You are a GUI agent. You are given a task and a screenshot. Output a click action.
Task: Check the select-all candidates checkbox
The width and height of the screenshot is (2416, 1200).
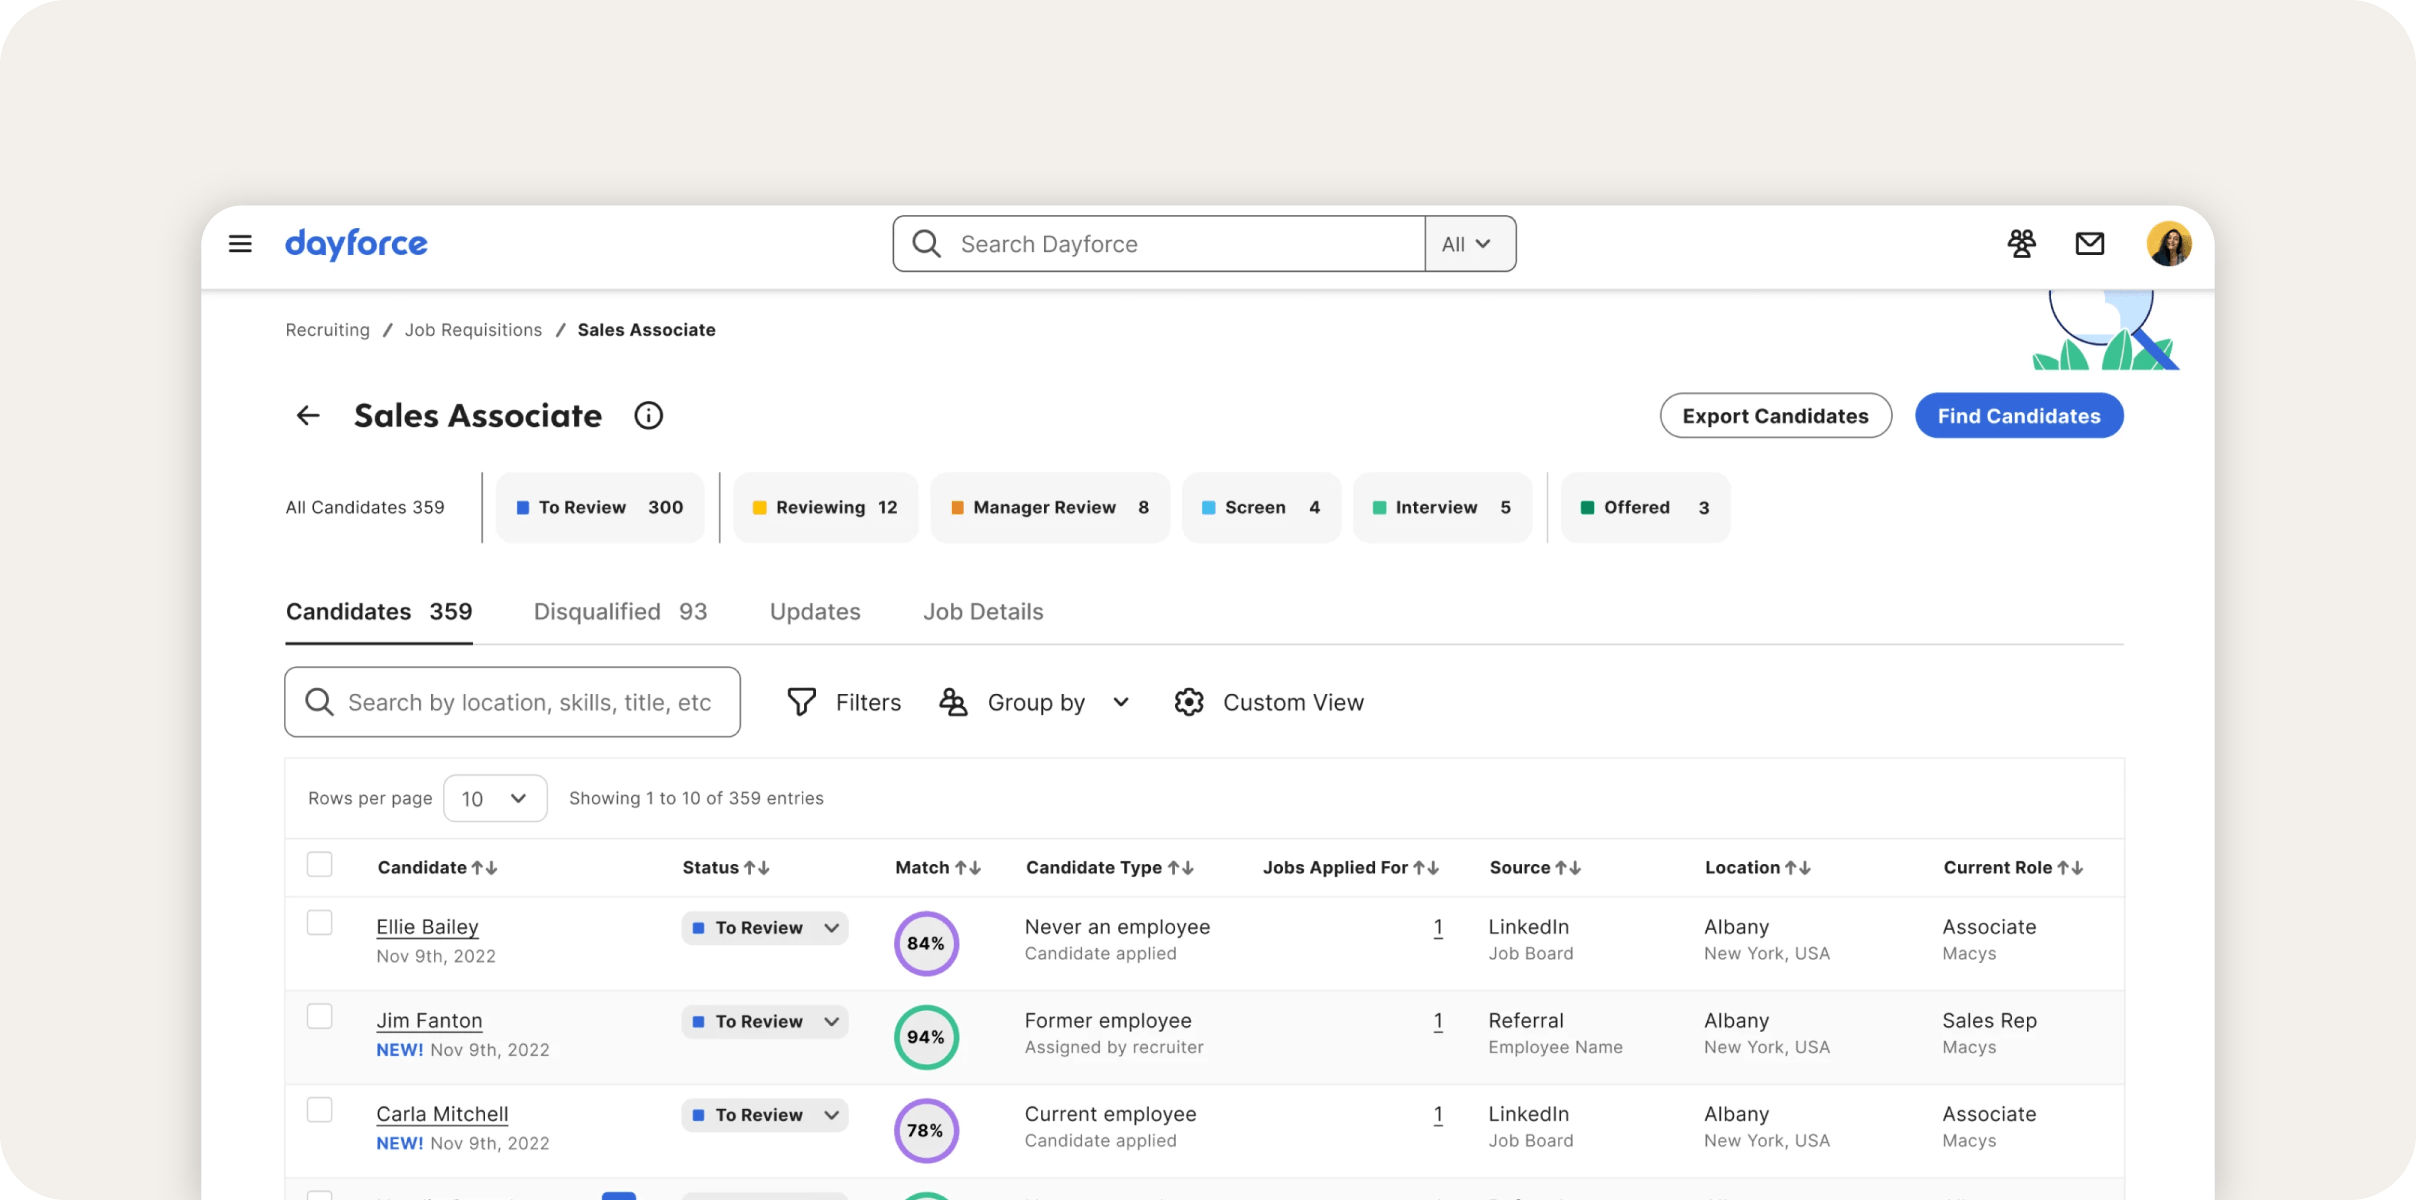[319, 864]
